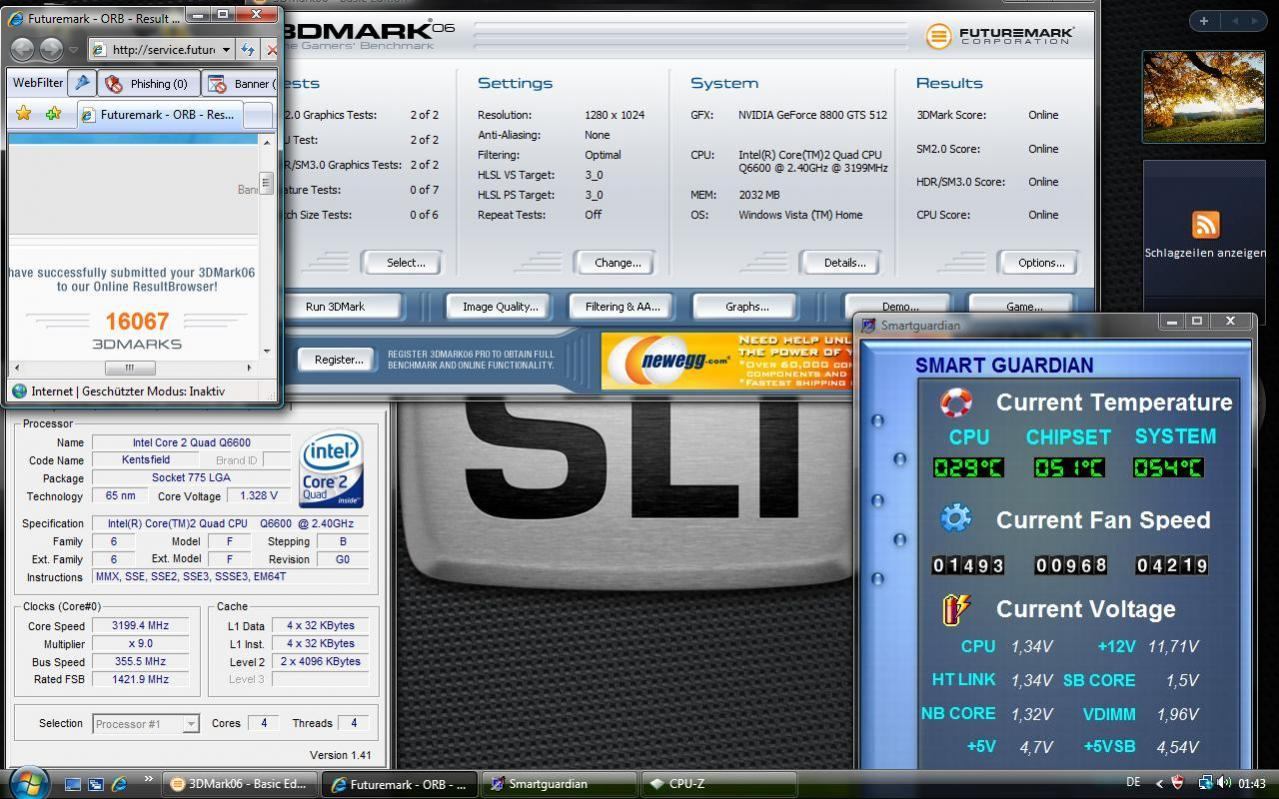Viewport: 1279px width, 799px height.
Task: Click CPU-Z Core Speed 3199.4 MHz field
Action: (140, 626)
